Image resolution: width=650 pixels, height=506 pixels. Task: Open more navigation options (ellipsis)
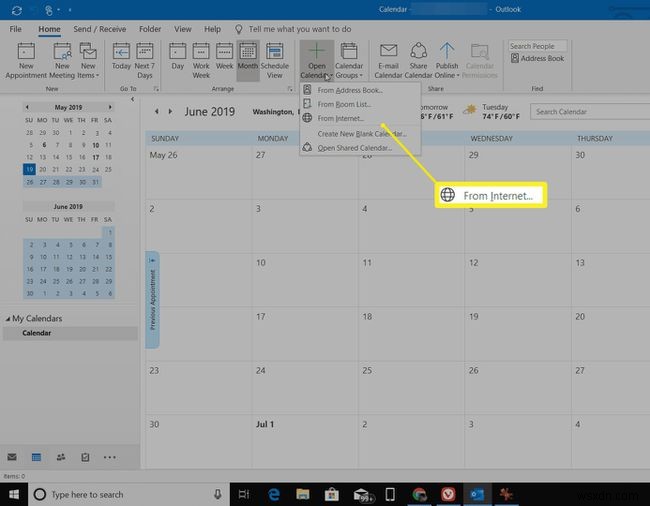(x=109, y=457)
